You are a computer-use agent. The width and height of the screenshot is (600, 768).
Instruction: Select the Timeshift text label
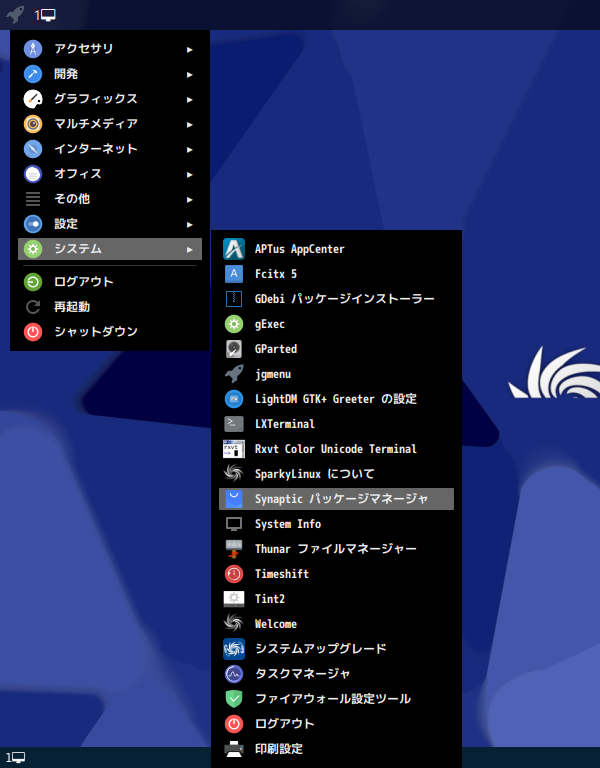pyautogui.click(x=282, y=574)
